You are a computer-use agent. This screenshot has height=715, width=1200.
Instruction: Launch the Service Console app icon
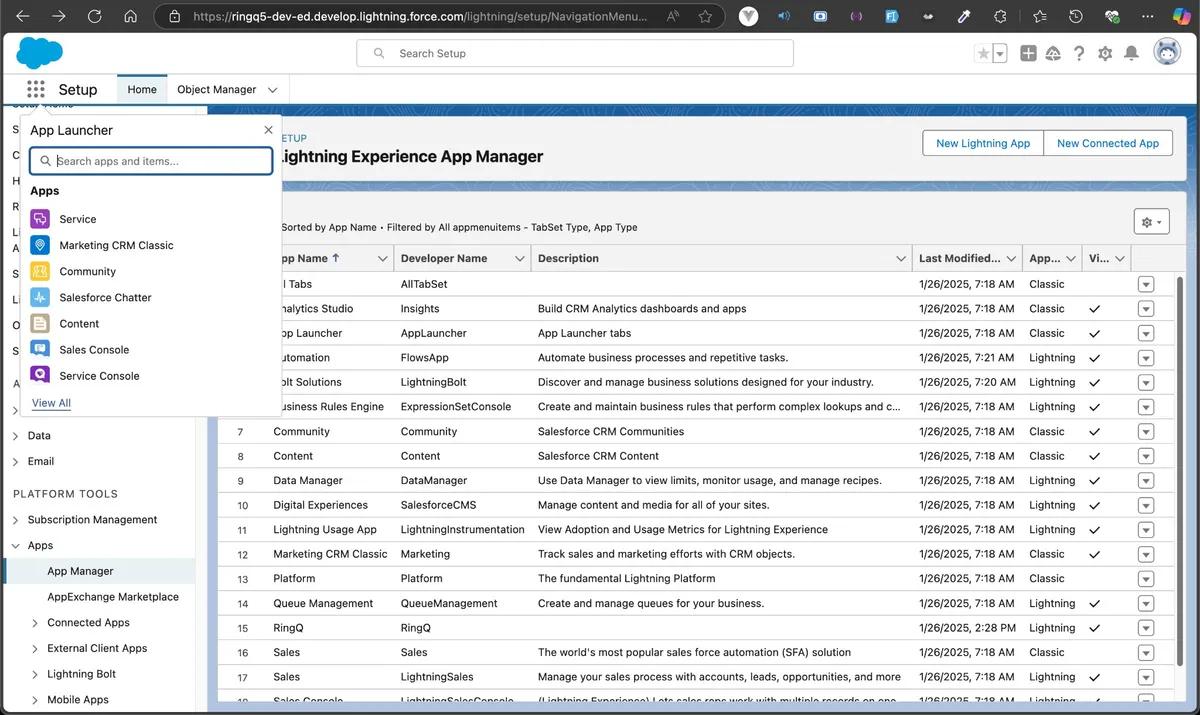pyautogui.click(x=40, y=375)
